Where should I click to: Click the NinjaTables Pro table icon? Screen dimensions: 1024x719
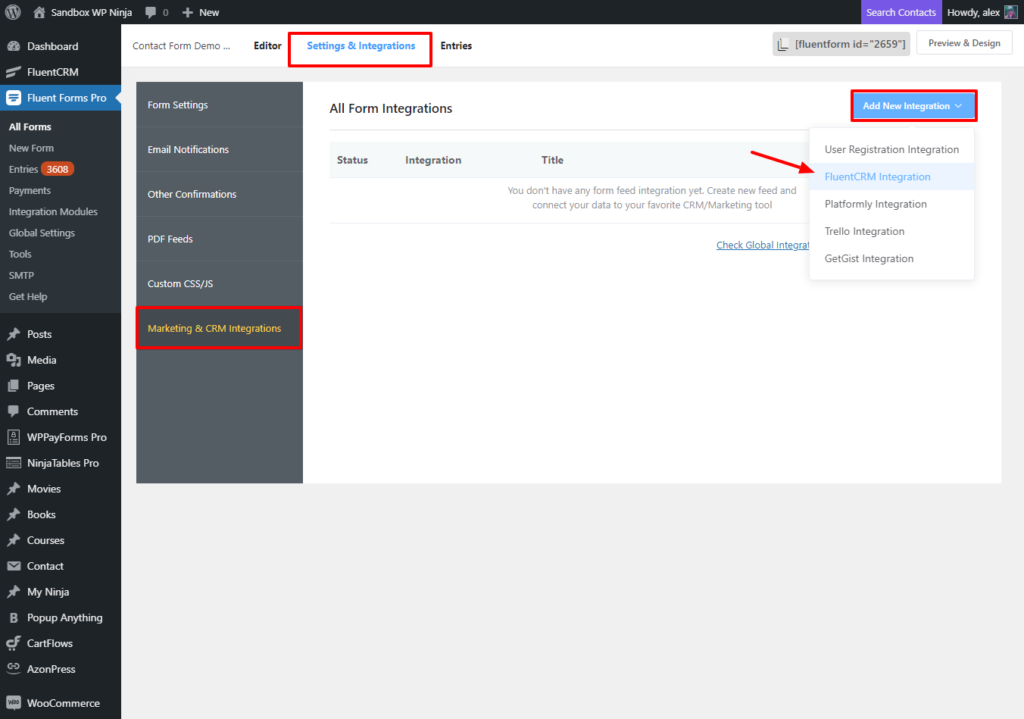(13, 463)
